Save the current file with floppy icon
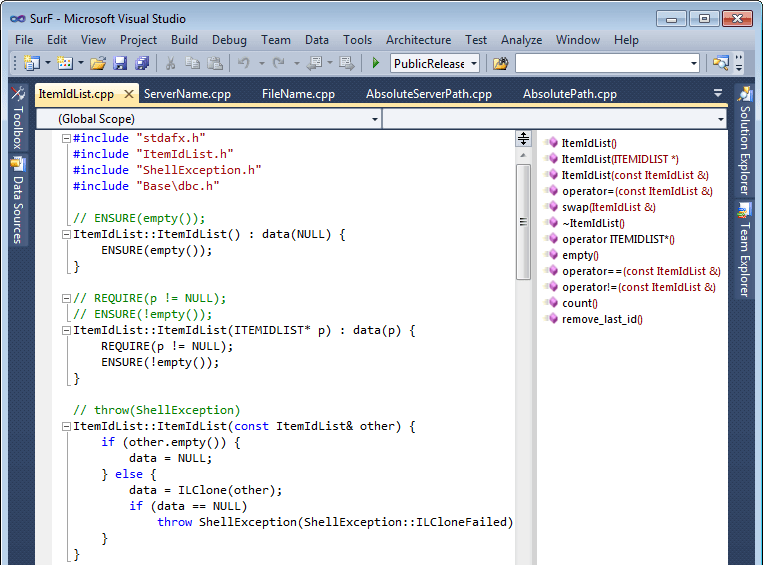 (x=120, y=63)
